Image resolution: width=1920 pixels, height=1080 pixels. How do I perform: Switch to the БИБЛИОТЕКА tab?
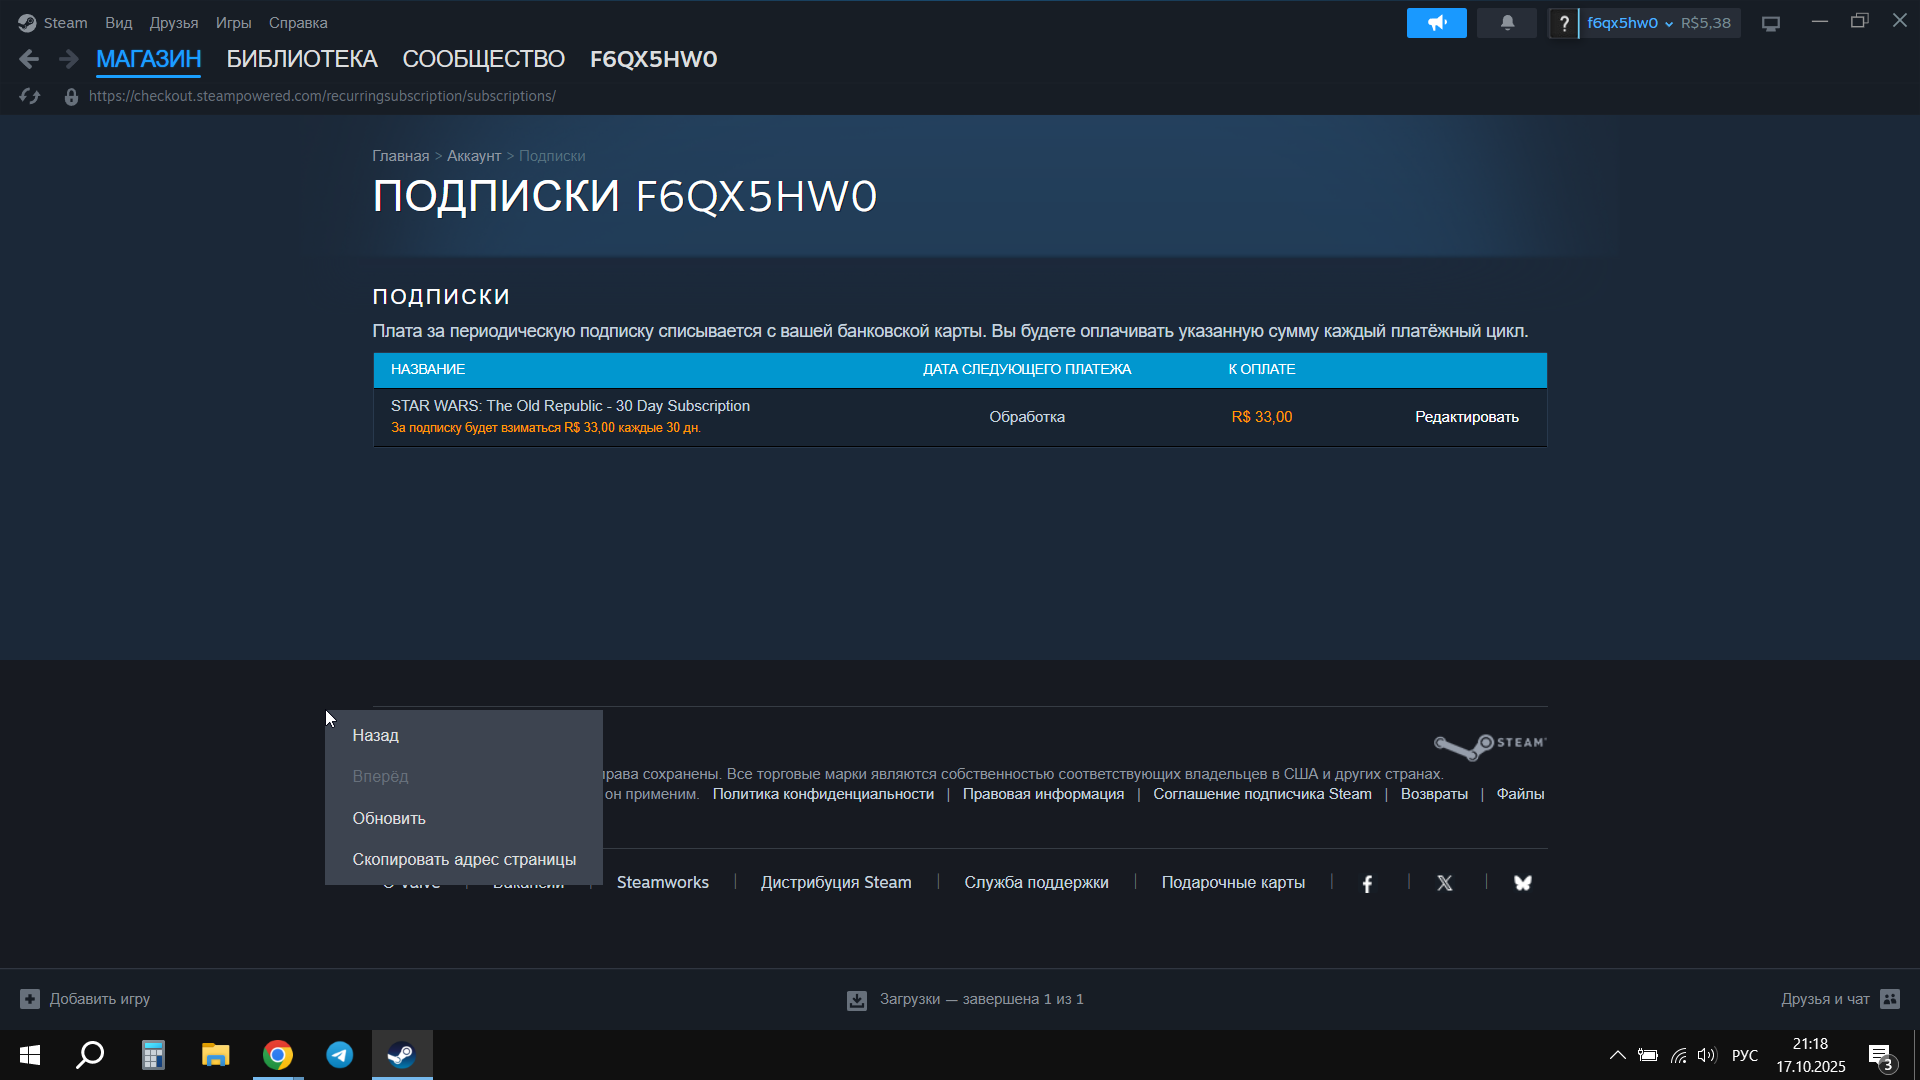coord(301,59)
